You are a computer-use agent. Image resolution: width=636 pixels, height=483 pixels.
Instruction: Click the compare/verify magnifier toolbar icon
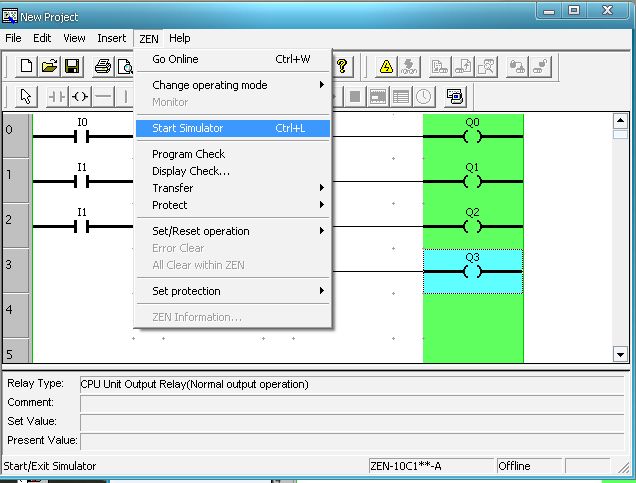[x=486, y=66]
